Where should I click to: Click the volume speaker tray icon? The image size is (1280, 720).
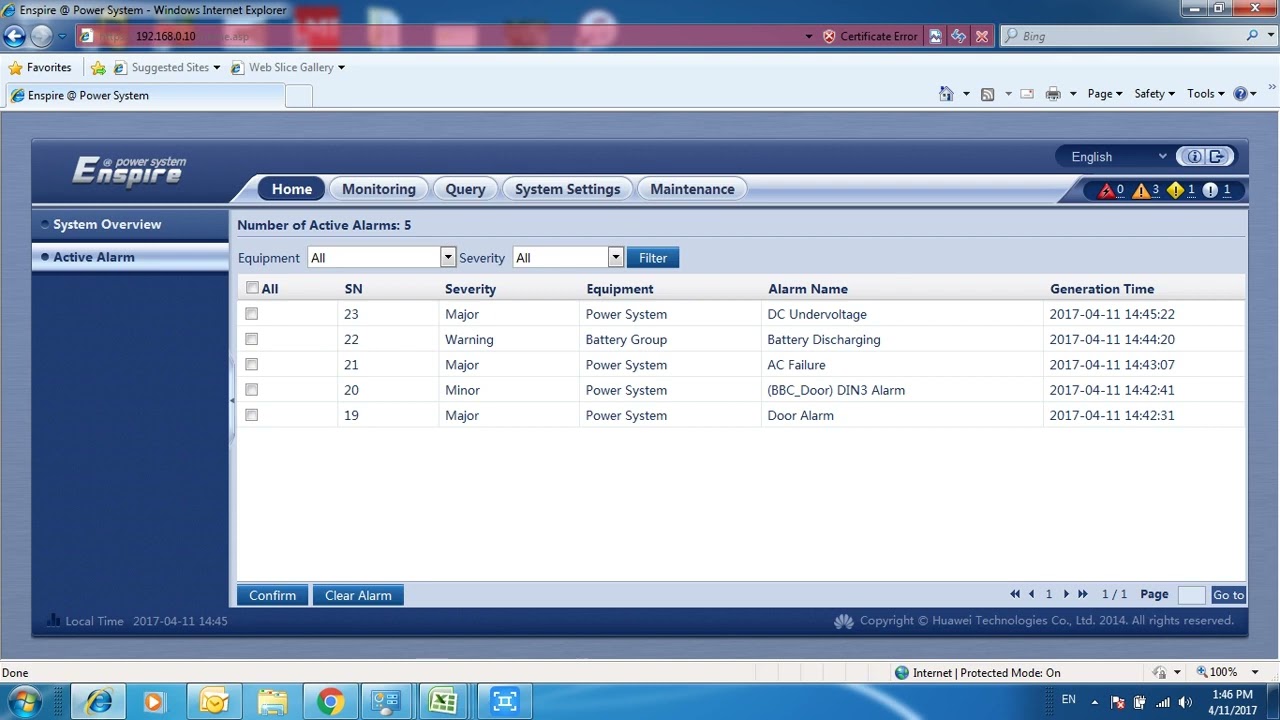[1185, 702]
